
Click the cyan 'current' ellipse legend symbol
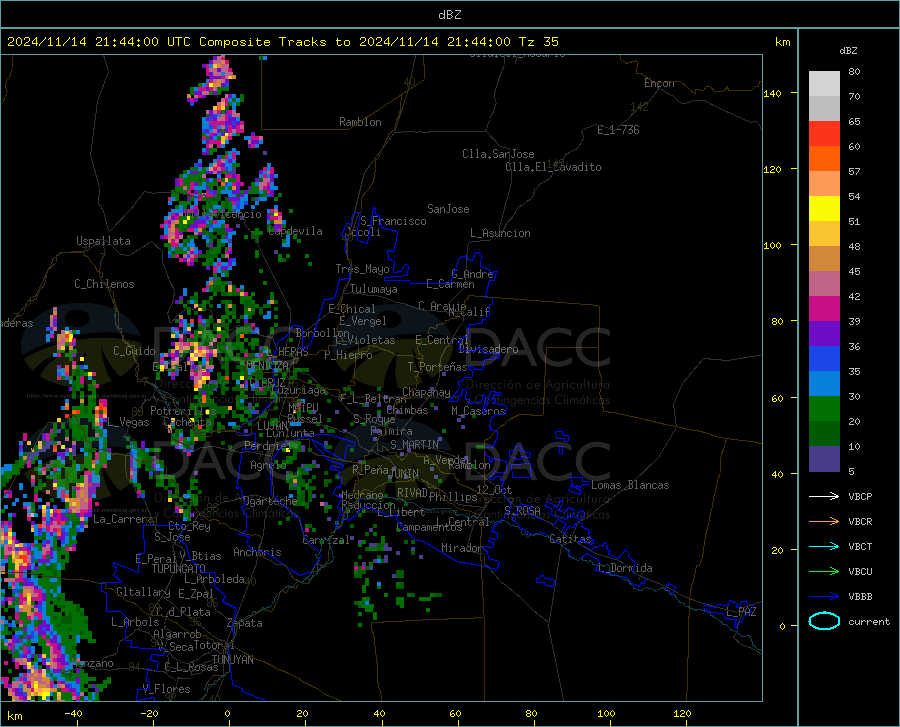(824, 621)
